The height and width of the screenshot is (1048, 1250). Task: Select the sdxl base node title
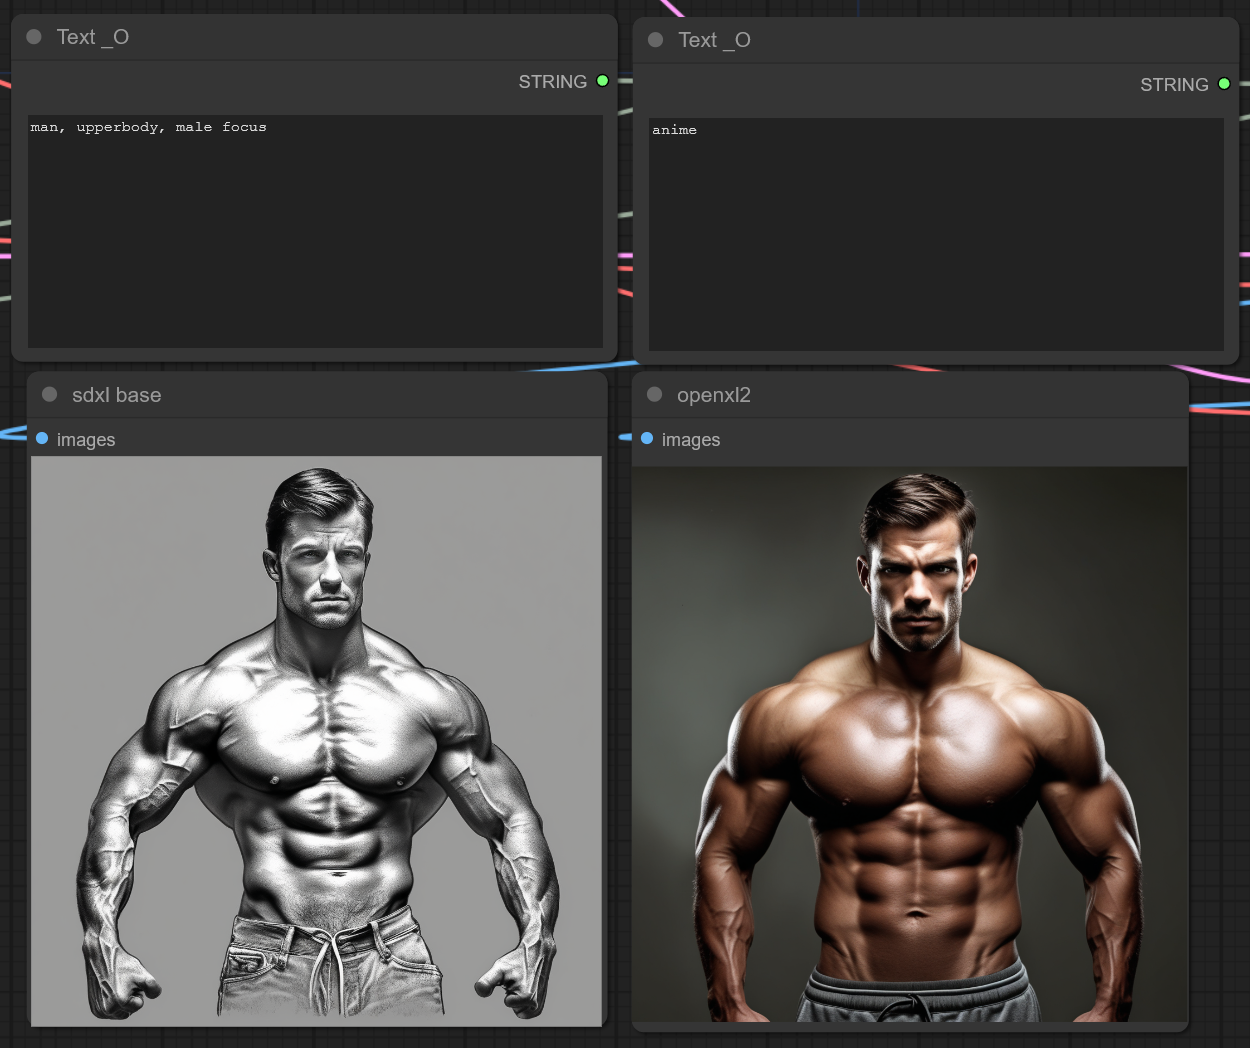point(116,395)
